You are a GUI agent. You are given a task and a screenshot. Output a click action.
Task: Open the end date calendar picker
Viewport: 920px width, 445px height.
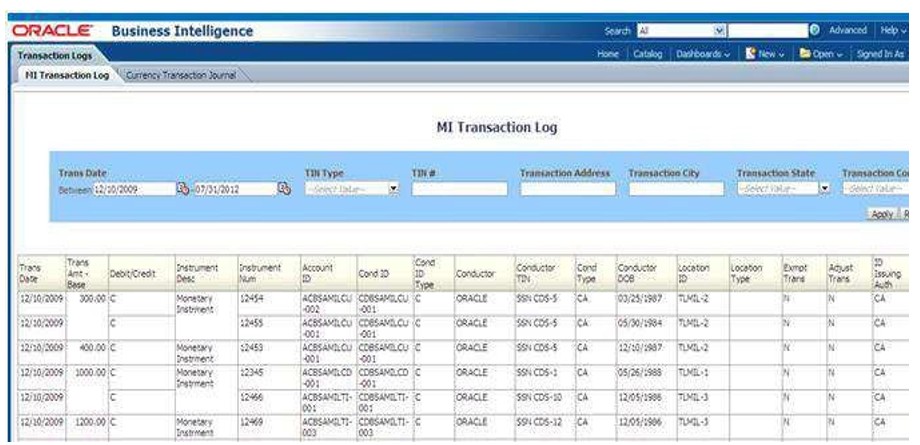285,188
